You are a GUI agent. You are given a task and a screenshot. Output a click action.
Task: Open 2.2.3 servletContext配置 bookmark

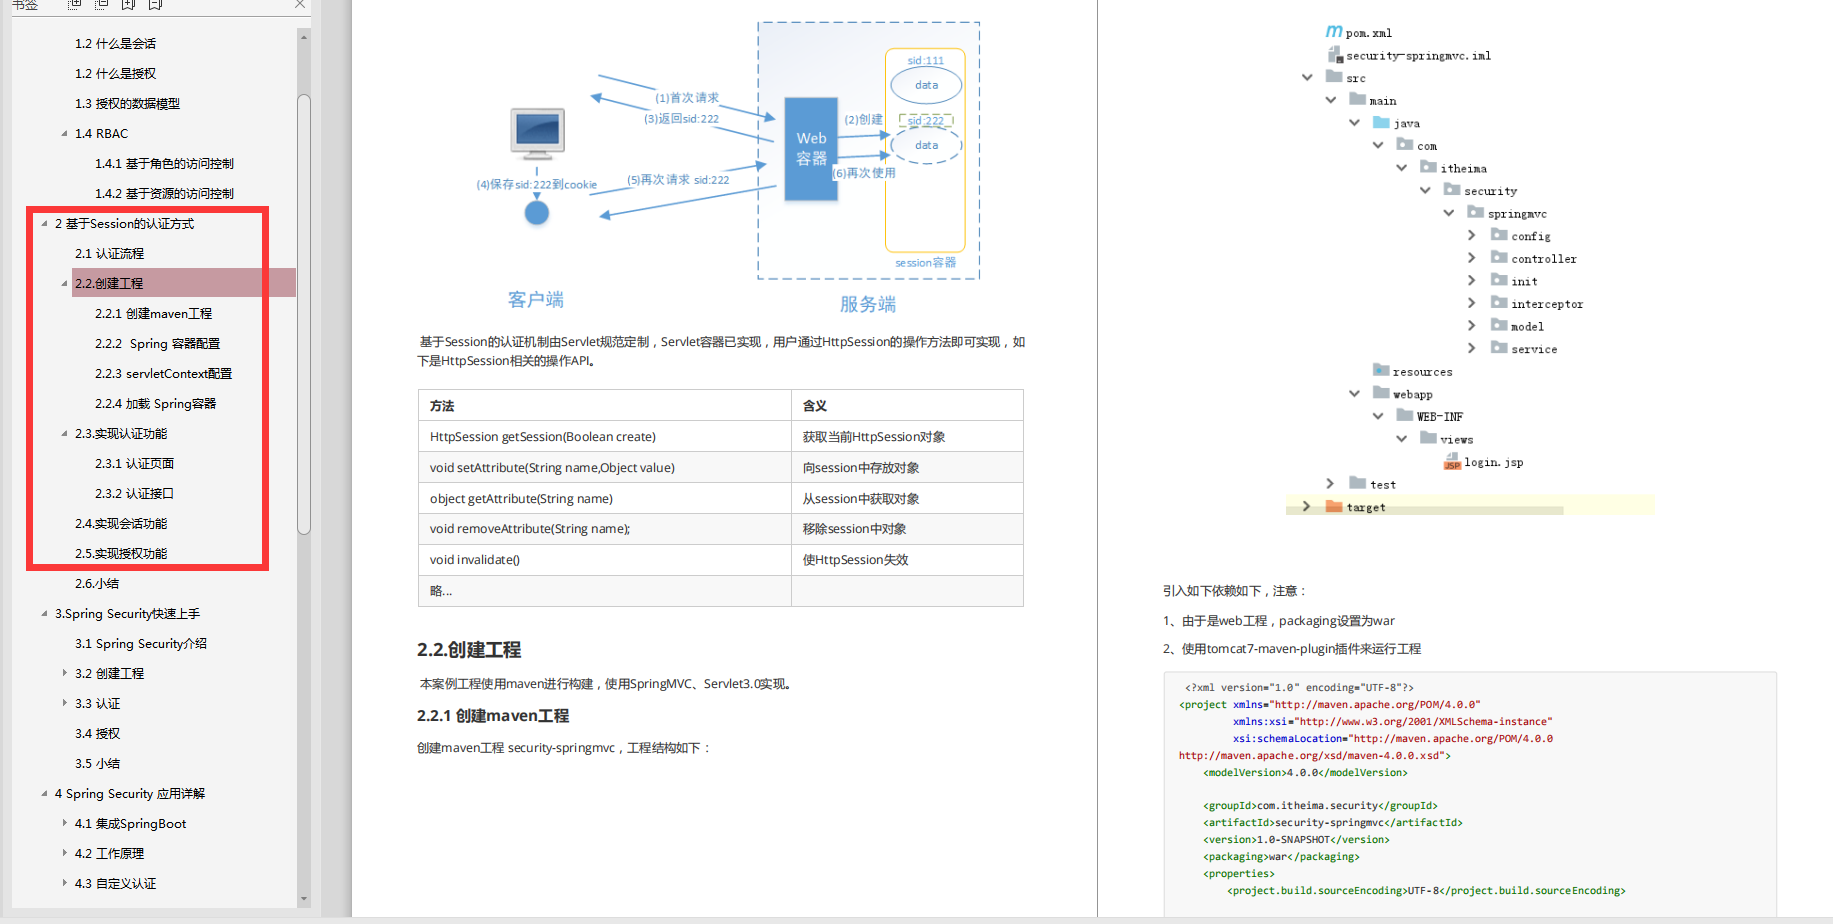[163, 374]
